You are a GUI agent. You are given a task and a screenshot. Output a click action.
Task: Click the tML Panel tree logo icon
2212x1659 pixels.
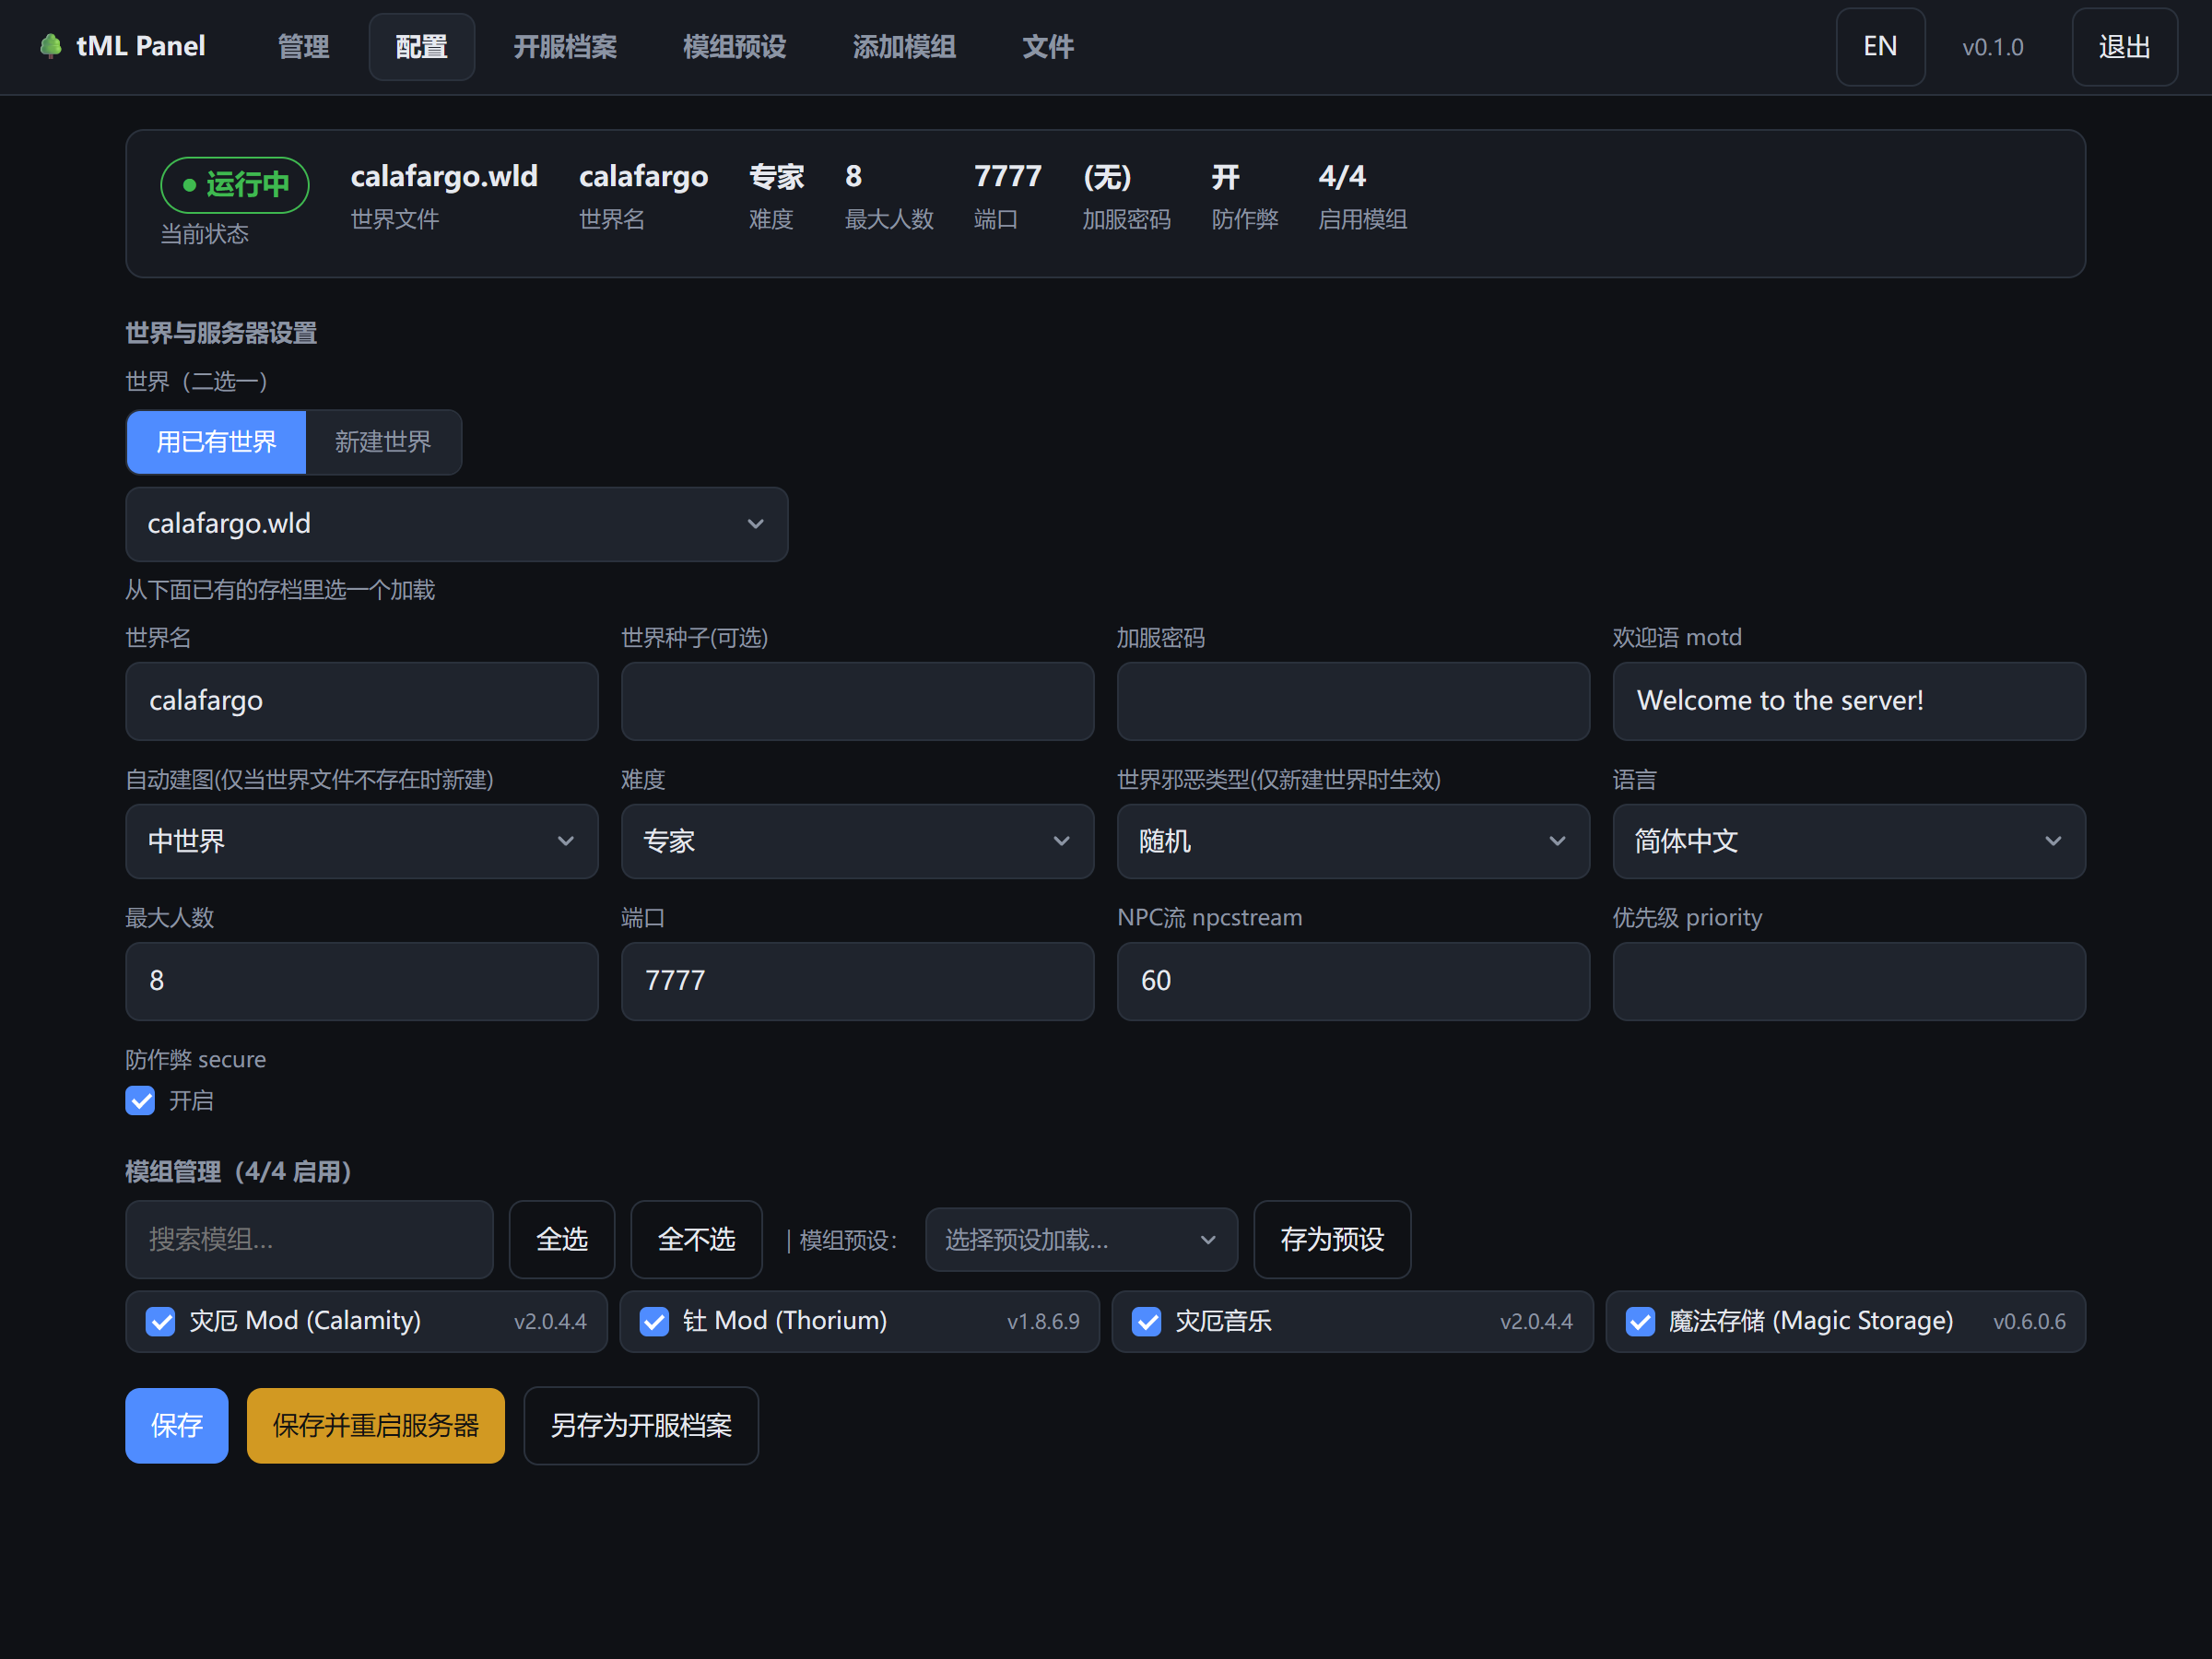click(50, 46)
